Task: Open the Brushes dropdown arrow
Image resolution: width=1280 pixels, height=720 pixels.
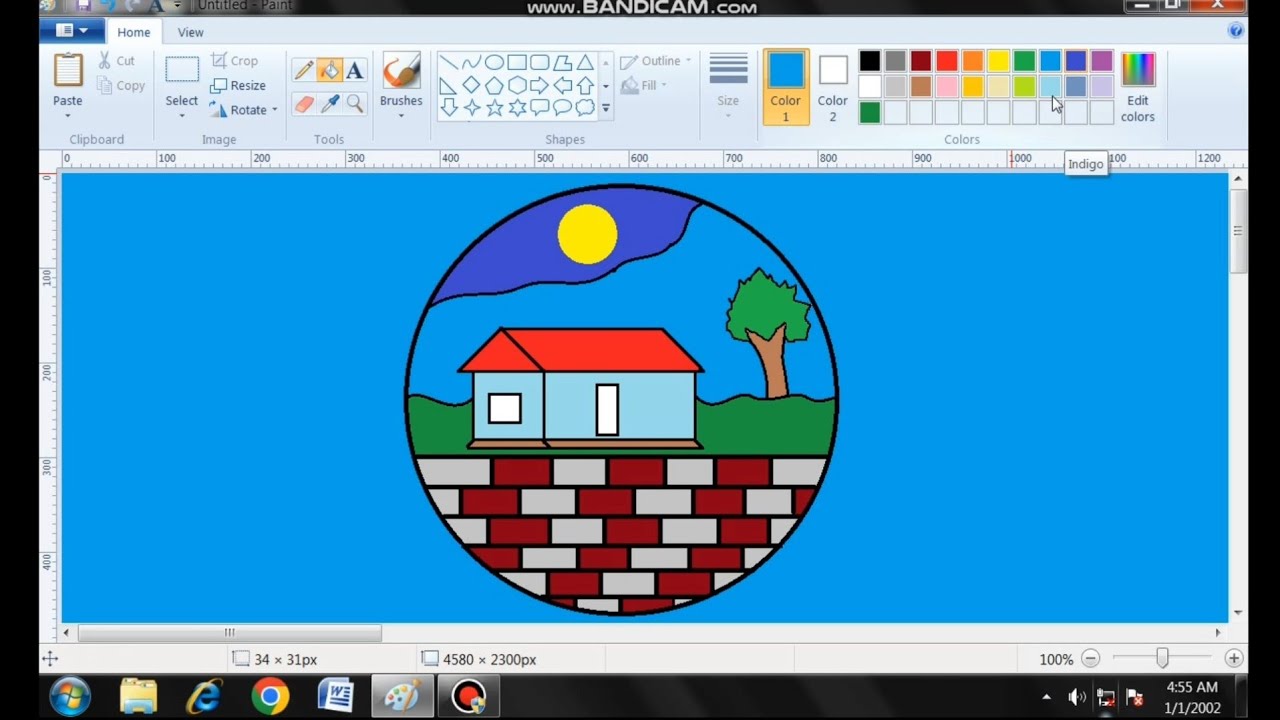Action: click(401, 115)
